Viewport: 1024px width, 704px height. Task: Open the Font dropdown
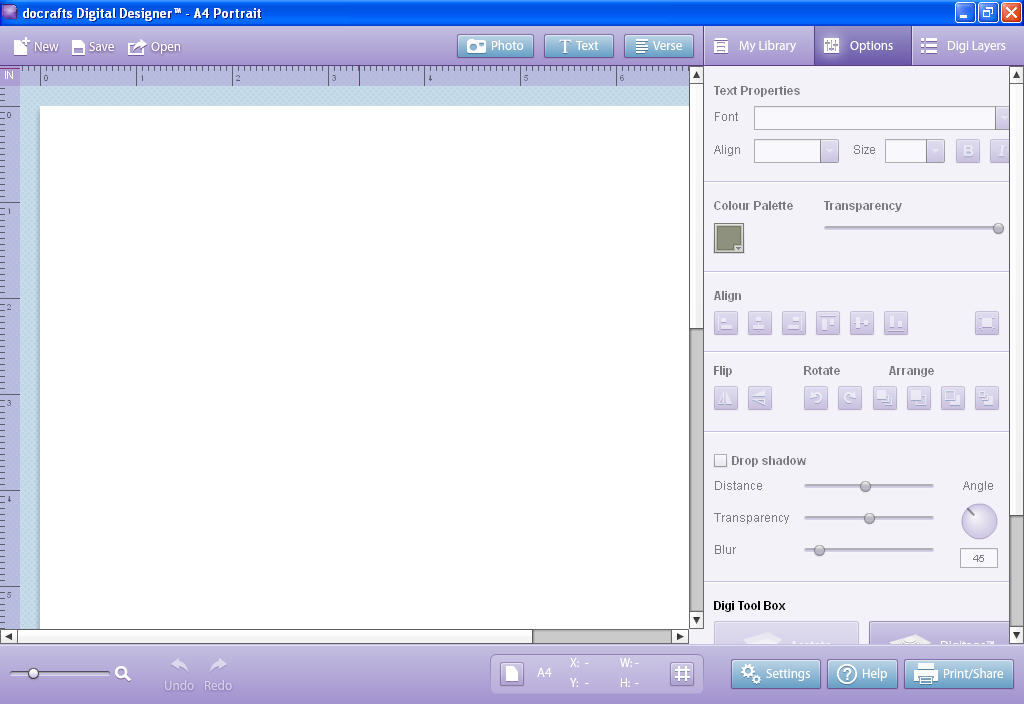pyautogui.click(x=1003, y=117)
